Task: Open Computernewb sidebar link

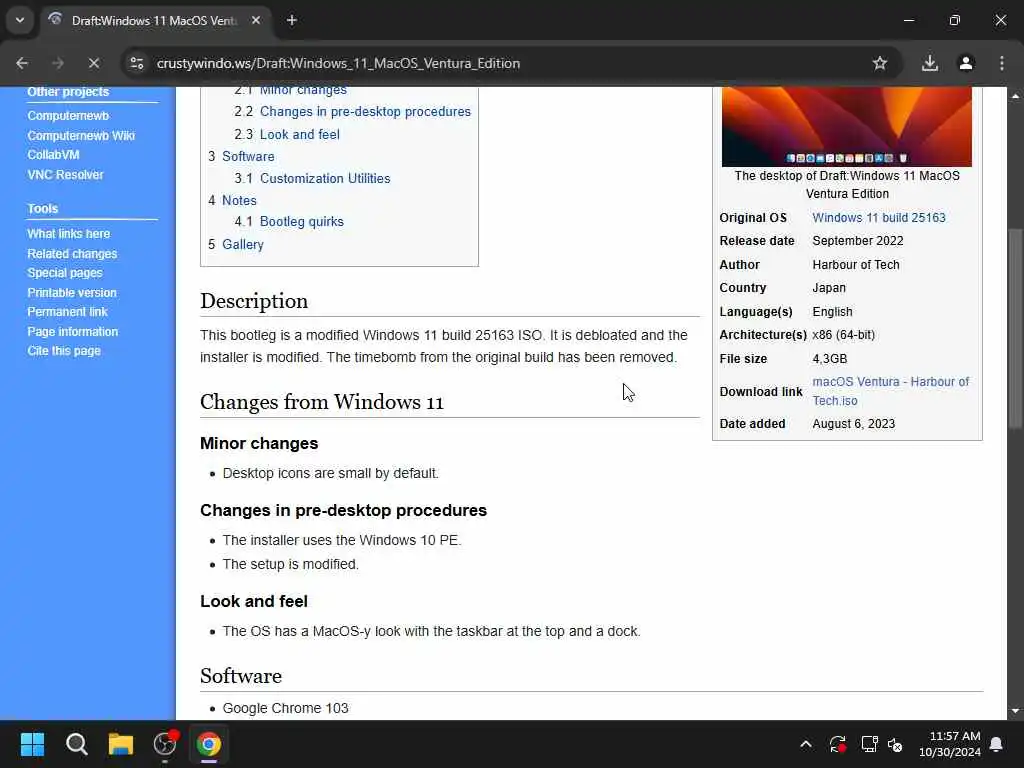Action: point(68,116)
